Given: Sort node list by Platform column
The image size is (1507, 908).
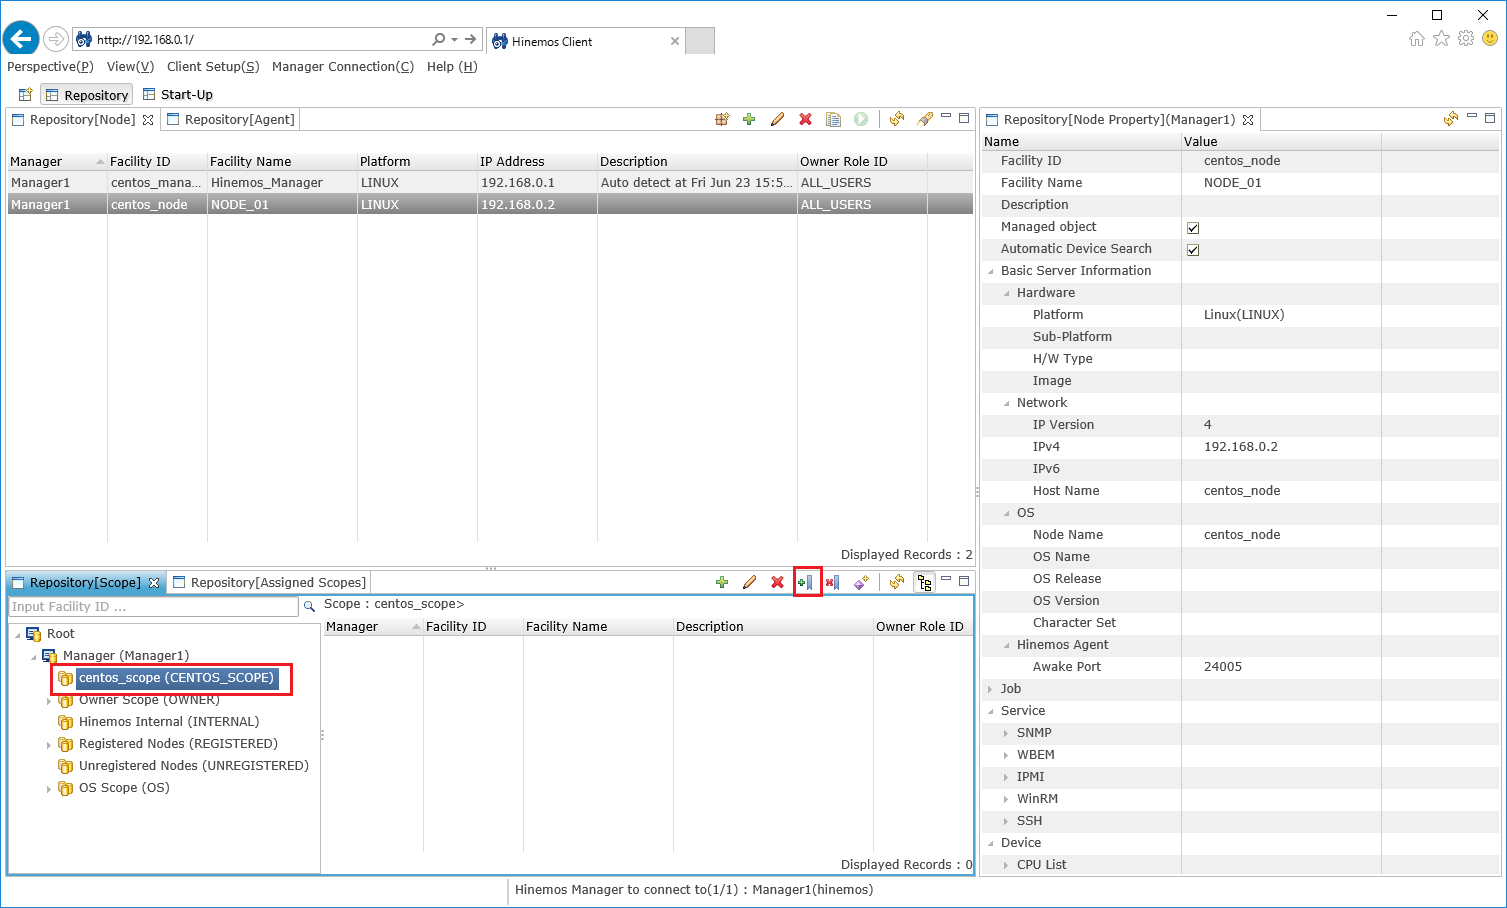Looking at the screenshot, I should point(417,161).
